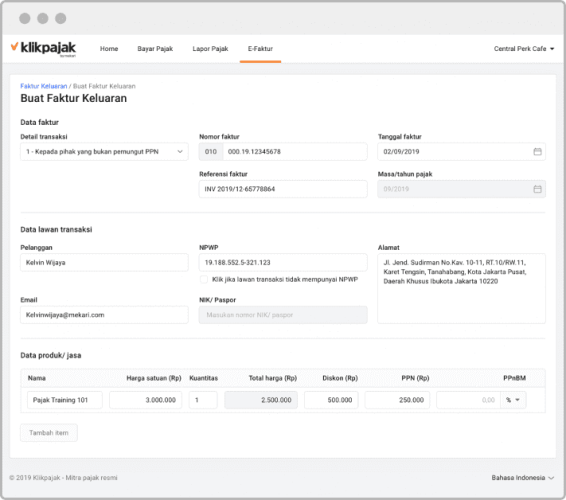Go to the Home tab
The image size is (566, 500).
109,49
